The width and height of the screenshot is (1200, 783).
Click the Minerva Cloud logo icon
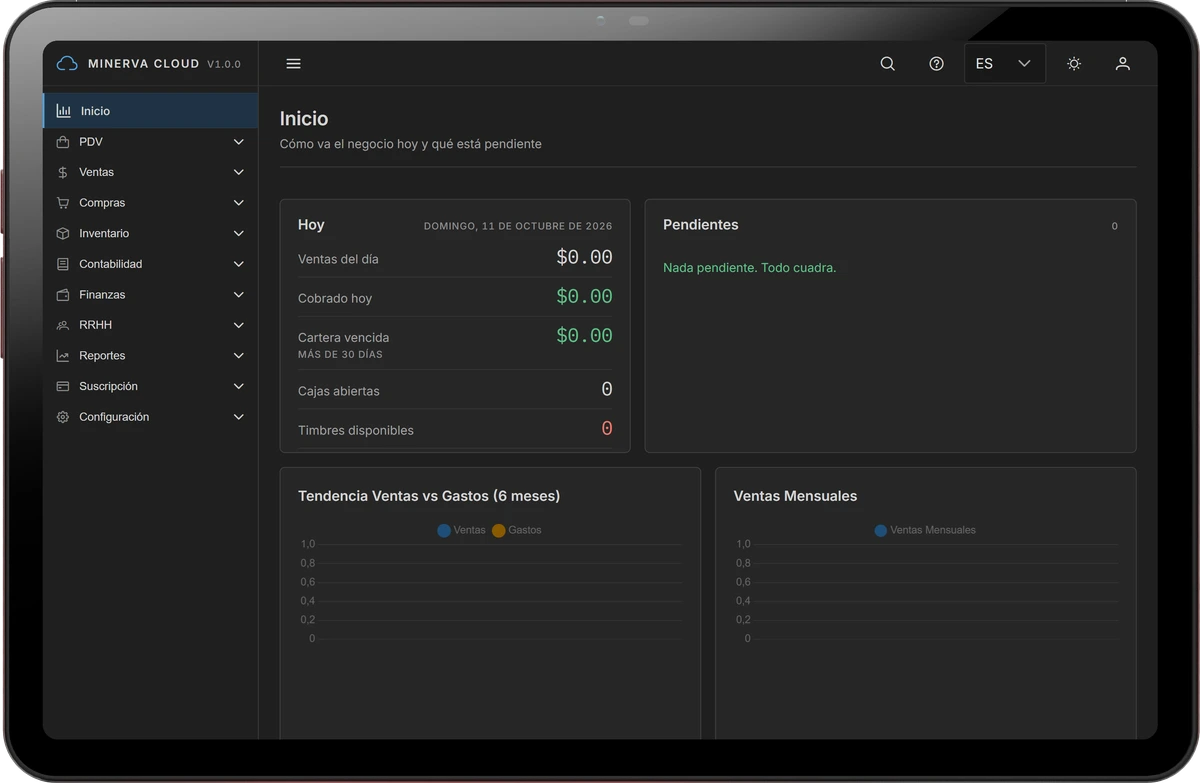67,63
